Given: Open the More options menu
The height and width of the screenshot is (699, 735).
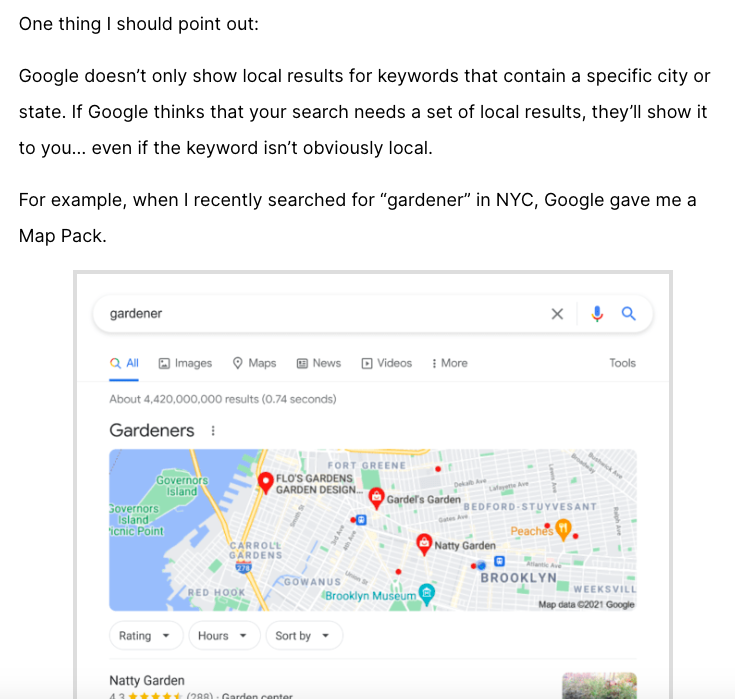Looking at the screenshot, I should tap(450, 363).
